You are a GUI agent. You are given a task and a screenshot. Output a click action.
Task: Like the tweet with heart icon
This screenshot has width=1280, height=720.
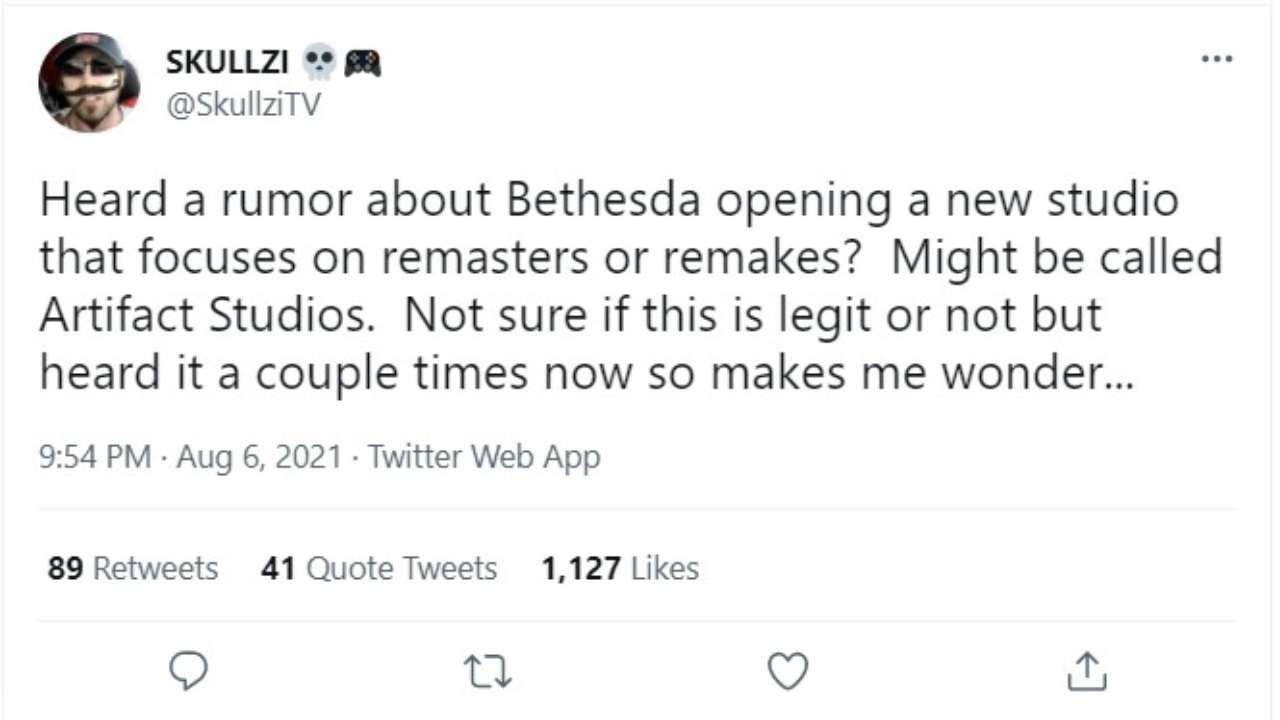click(788, 671)
